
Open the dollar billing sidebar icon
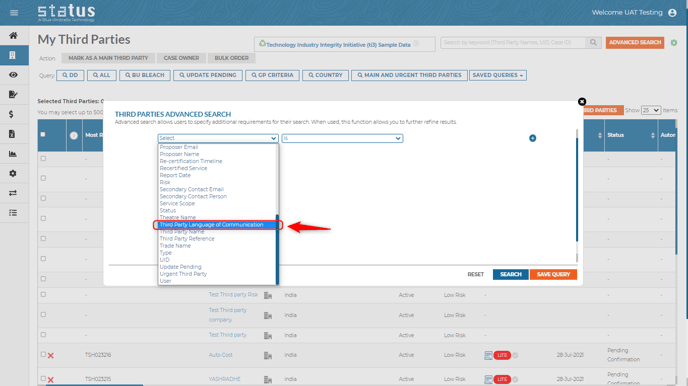[x=11, y=114]
